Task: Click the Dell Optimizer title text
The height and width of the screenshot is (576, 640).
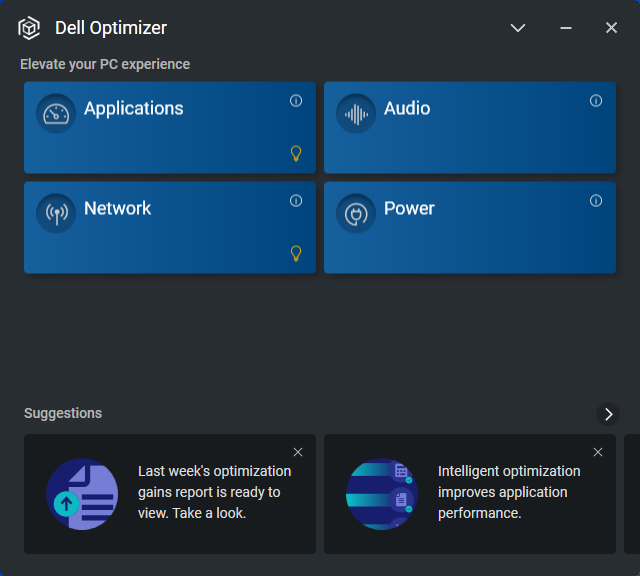Action: coord(111,28)
